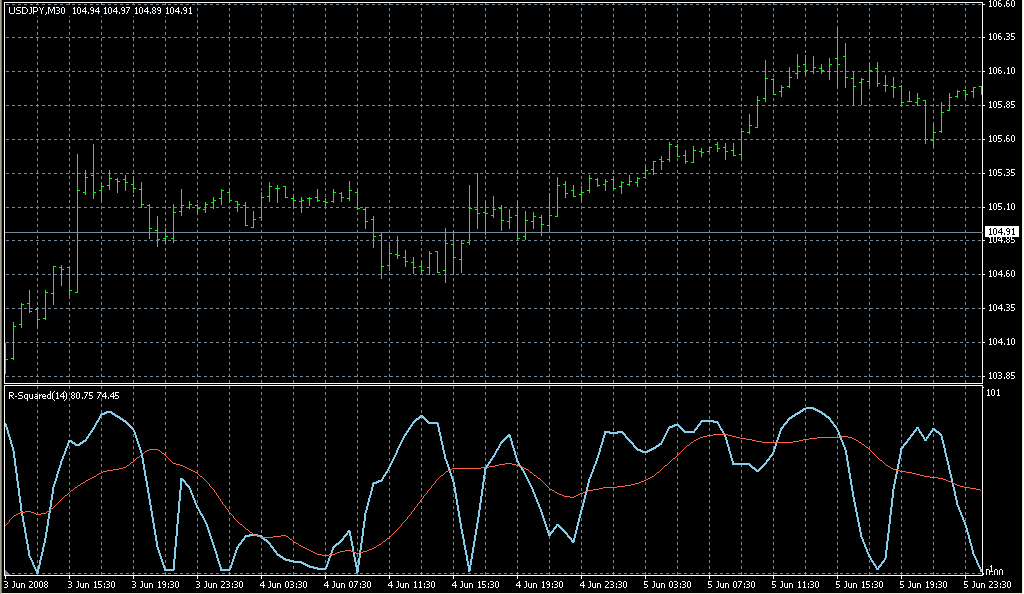1024x594 pixels.
Task: Click the 4 Jun 07:30 time label
Action: 347,585
